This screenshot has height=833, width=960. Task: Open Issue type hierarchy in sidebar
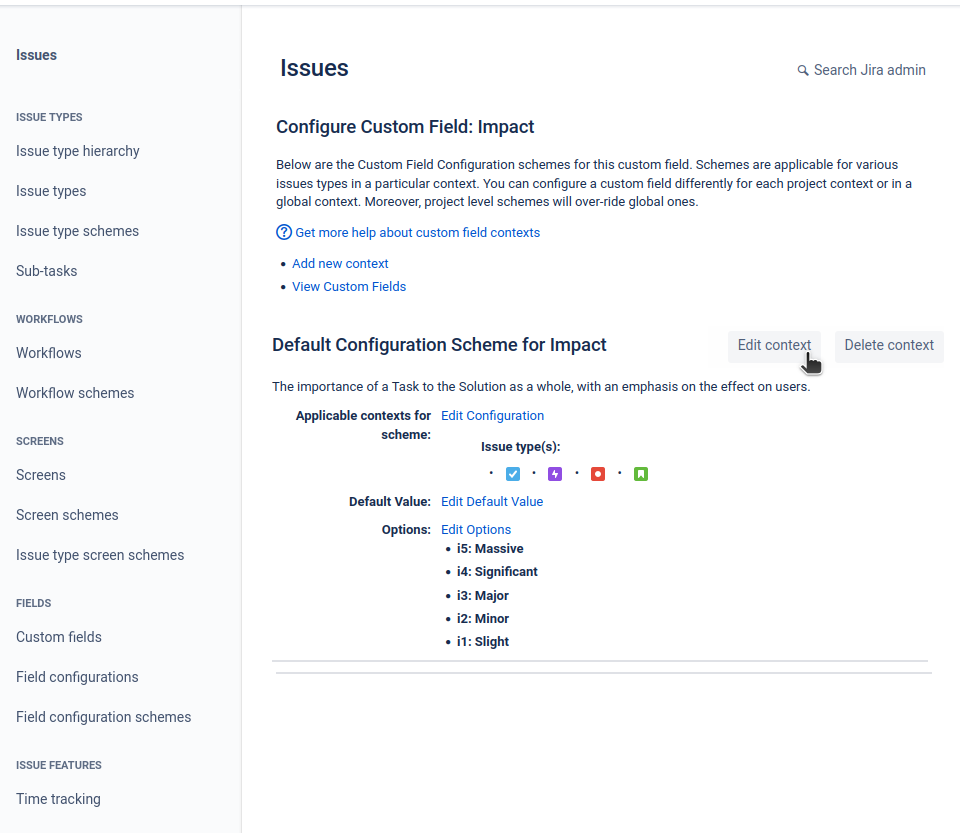[x=78, y=151]
